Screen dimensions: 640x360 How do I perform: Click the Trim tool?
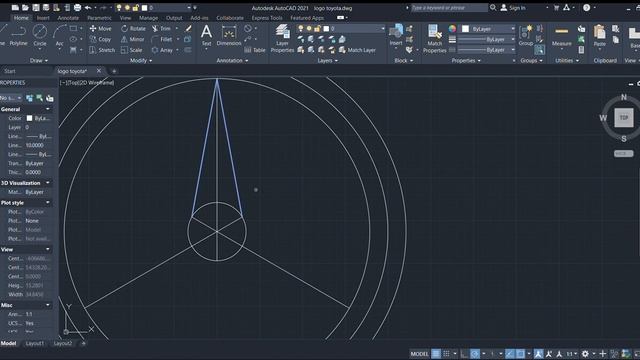(162, 29)
